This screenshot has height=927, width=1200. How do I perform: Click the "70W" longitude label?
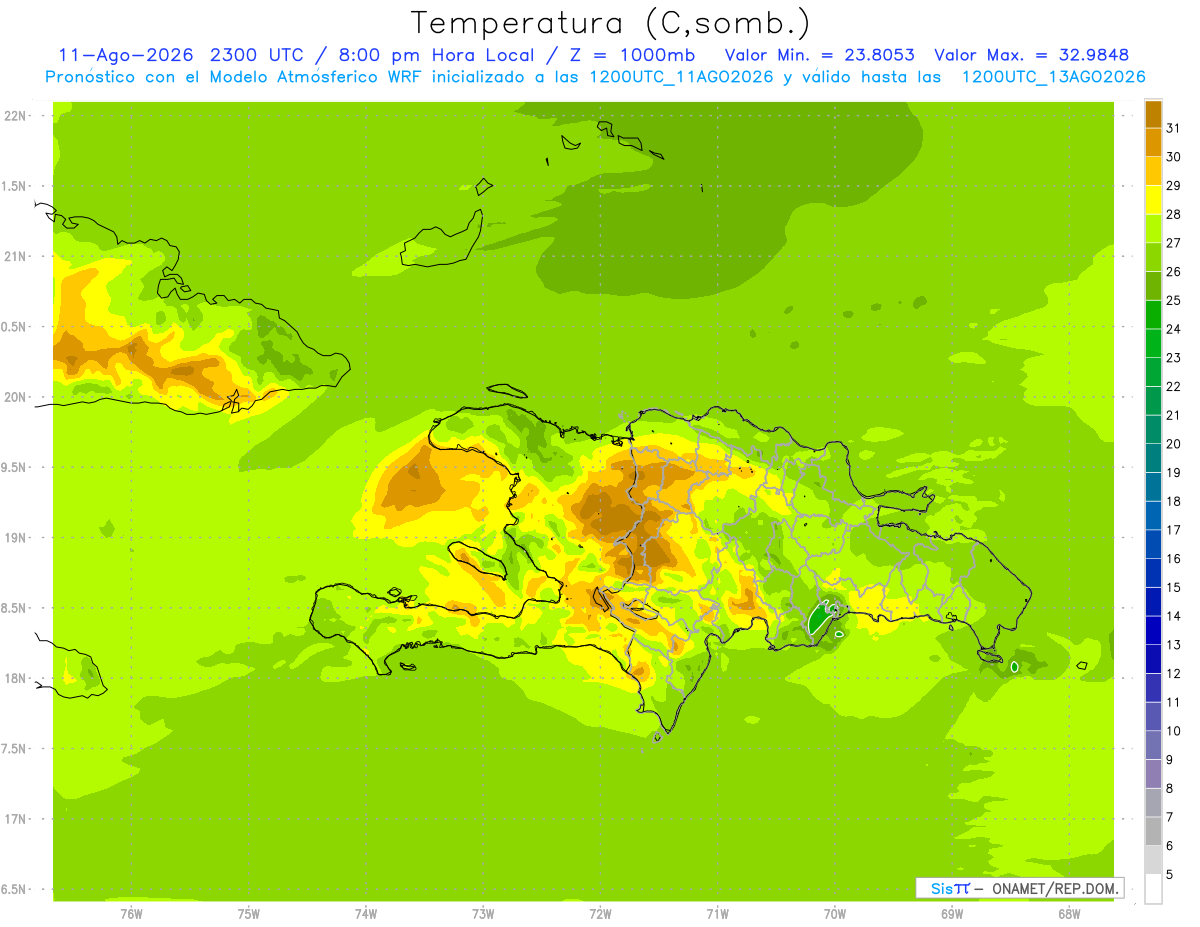835,914
